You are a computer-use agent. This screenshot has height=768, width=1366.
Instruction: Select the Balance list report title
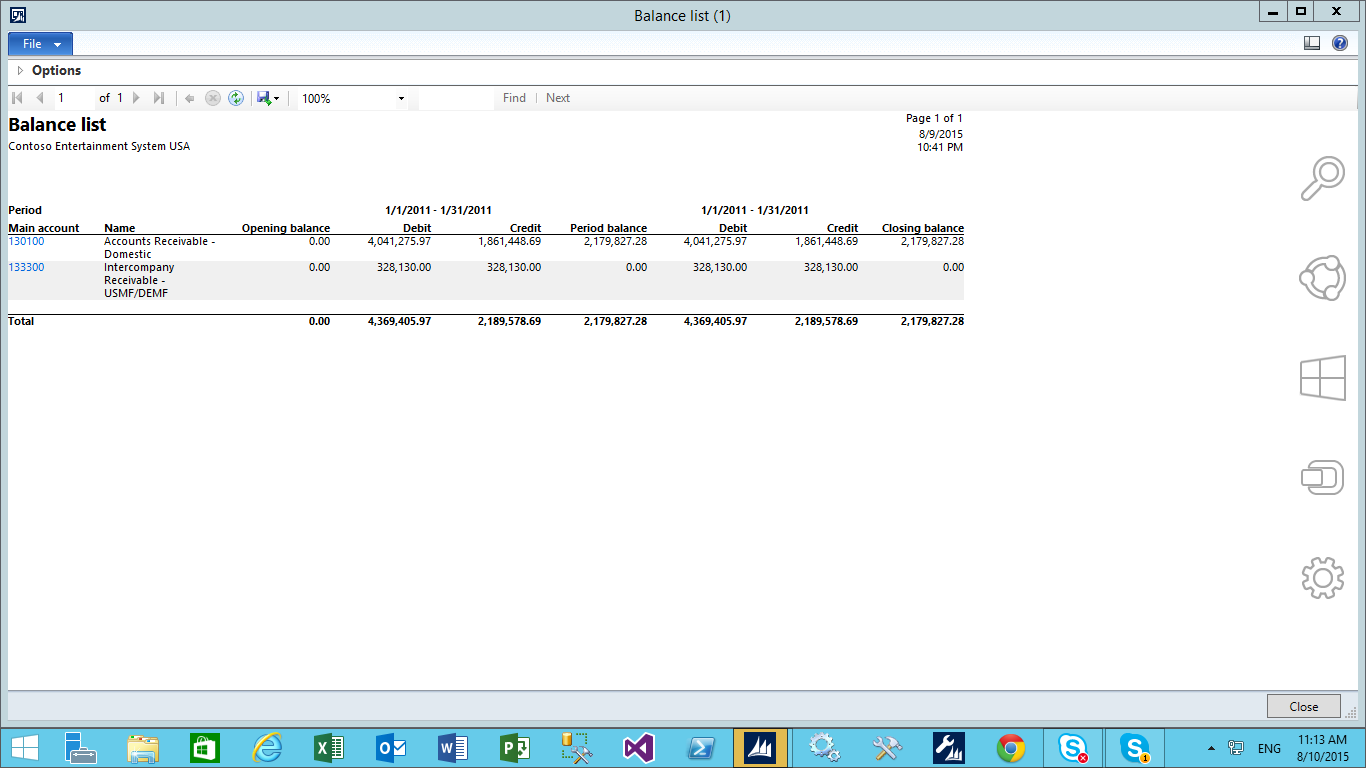click(57, 124)
